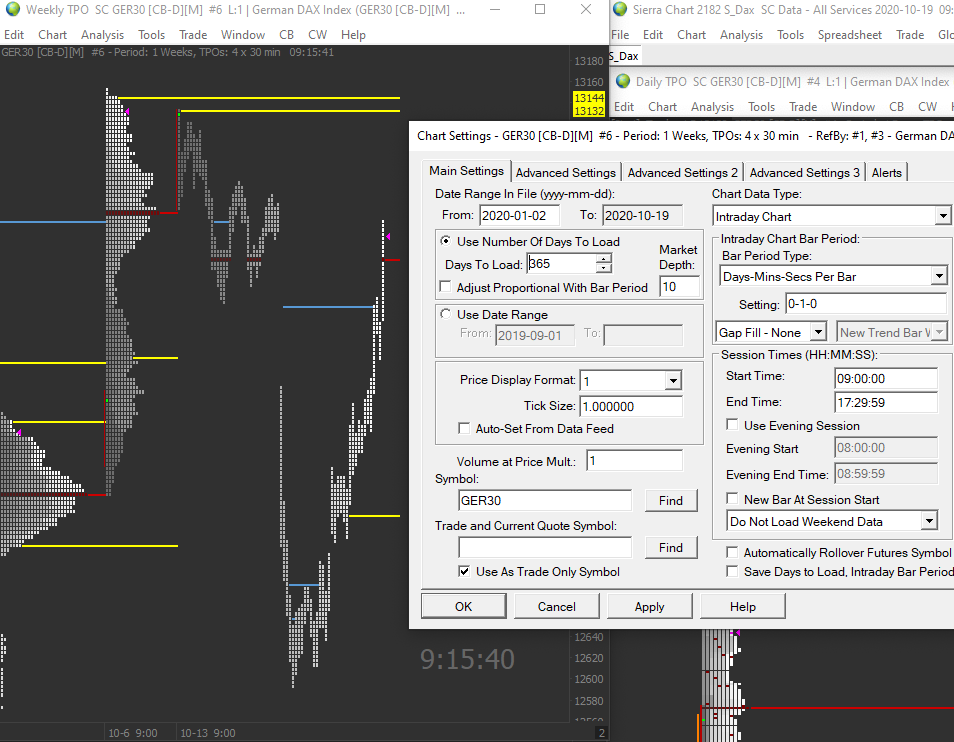Click the Tick Size input field

click(x=632, y=406)
